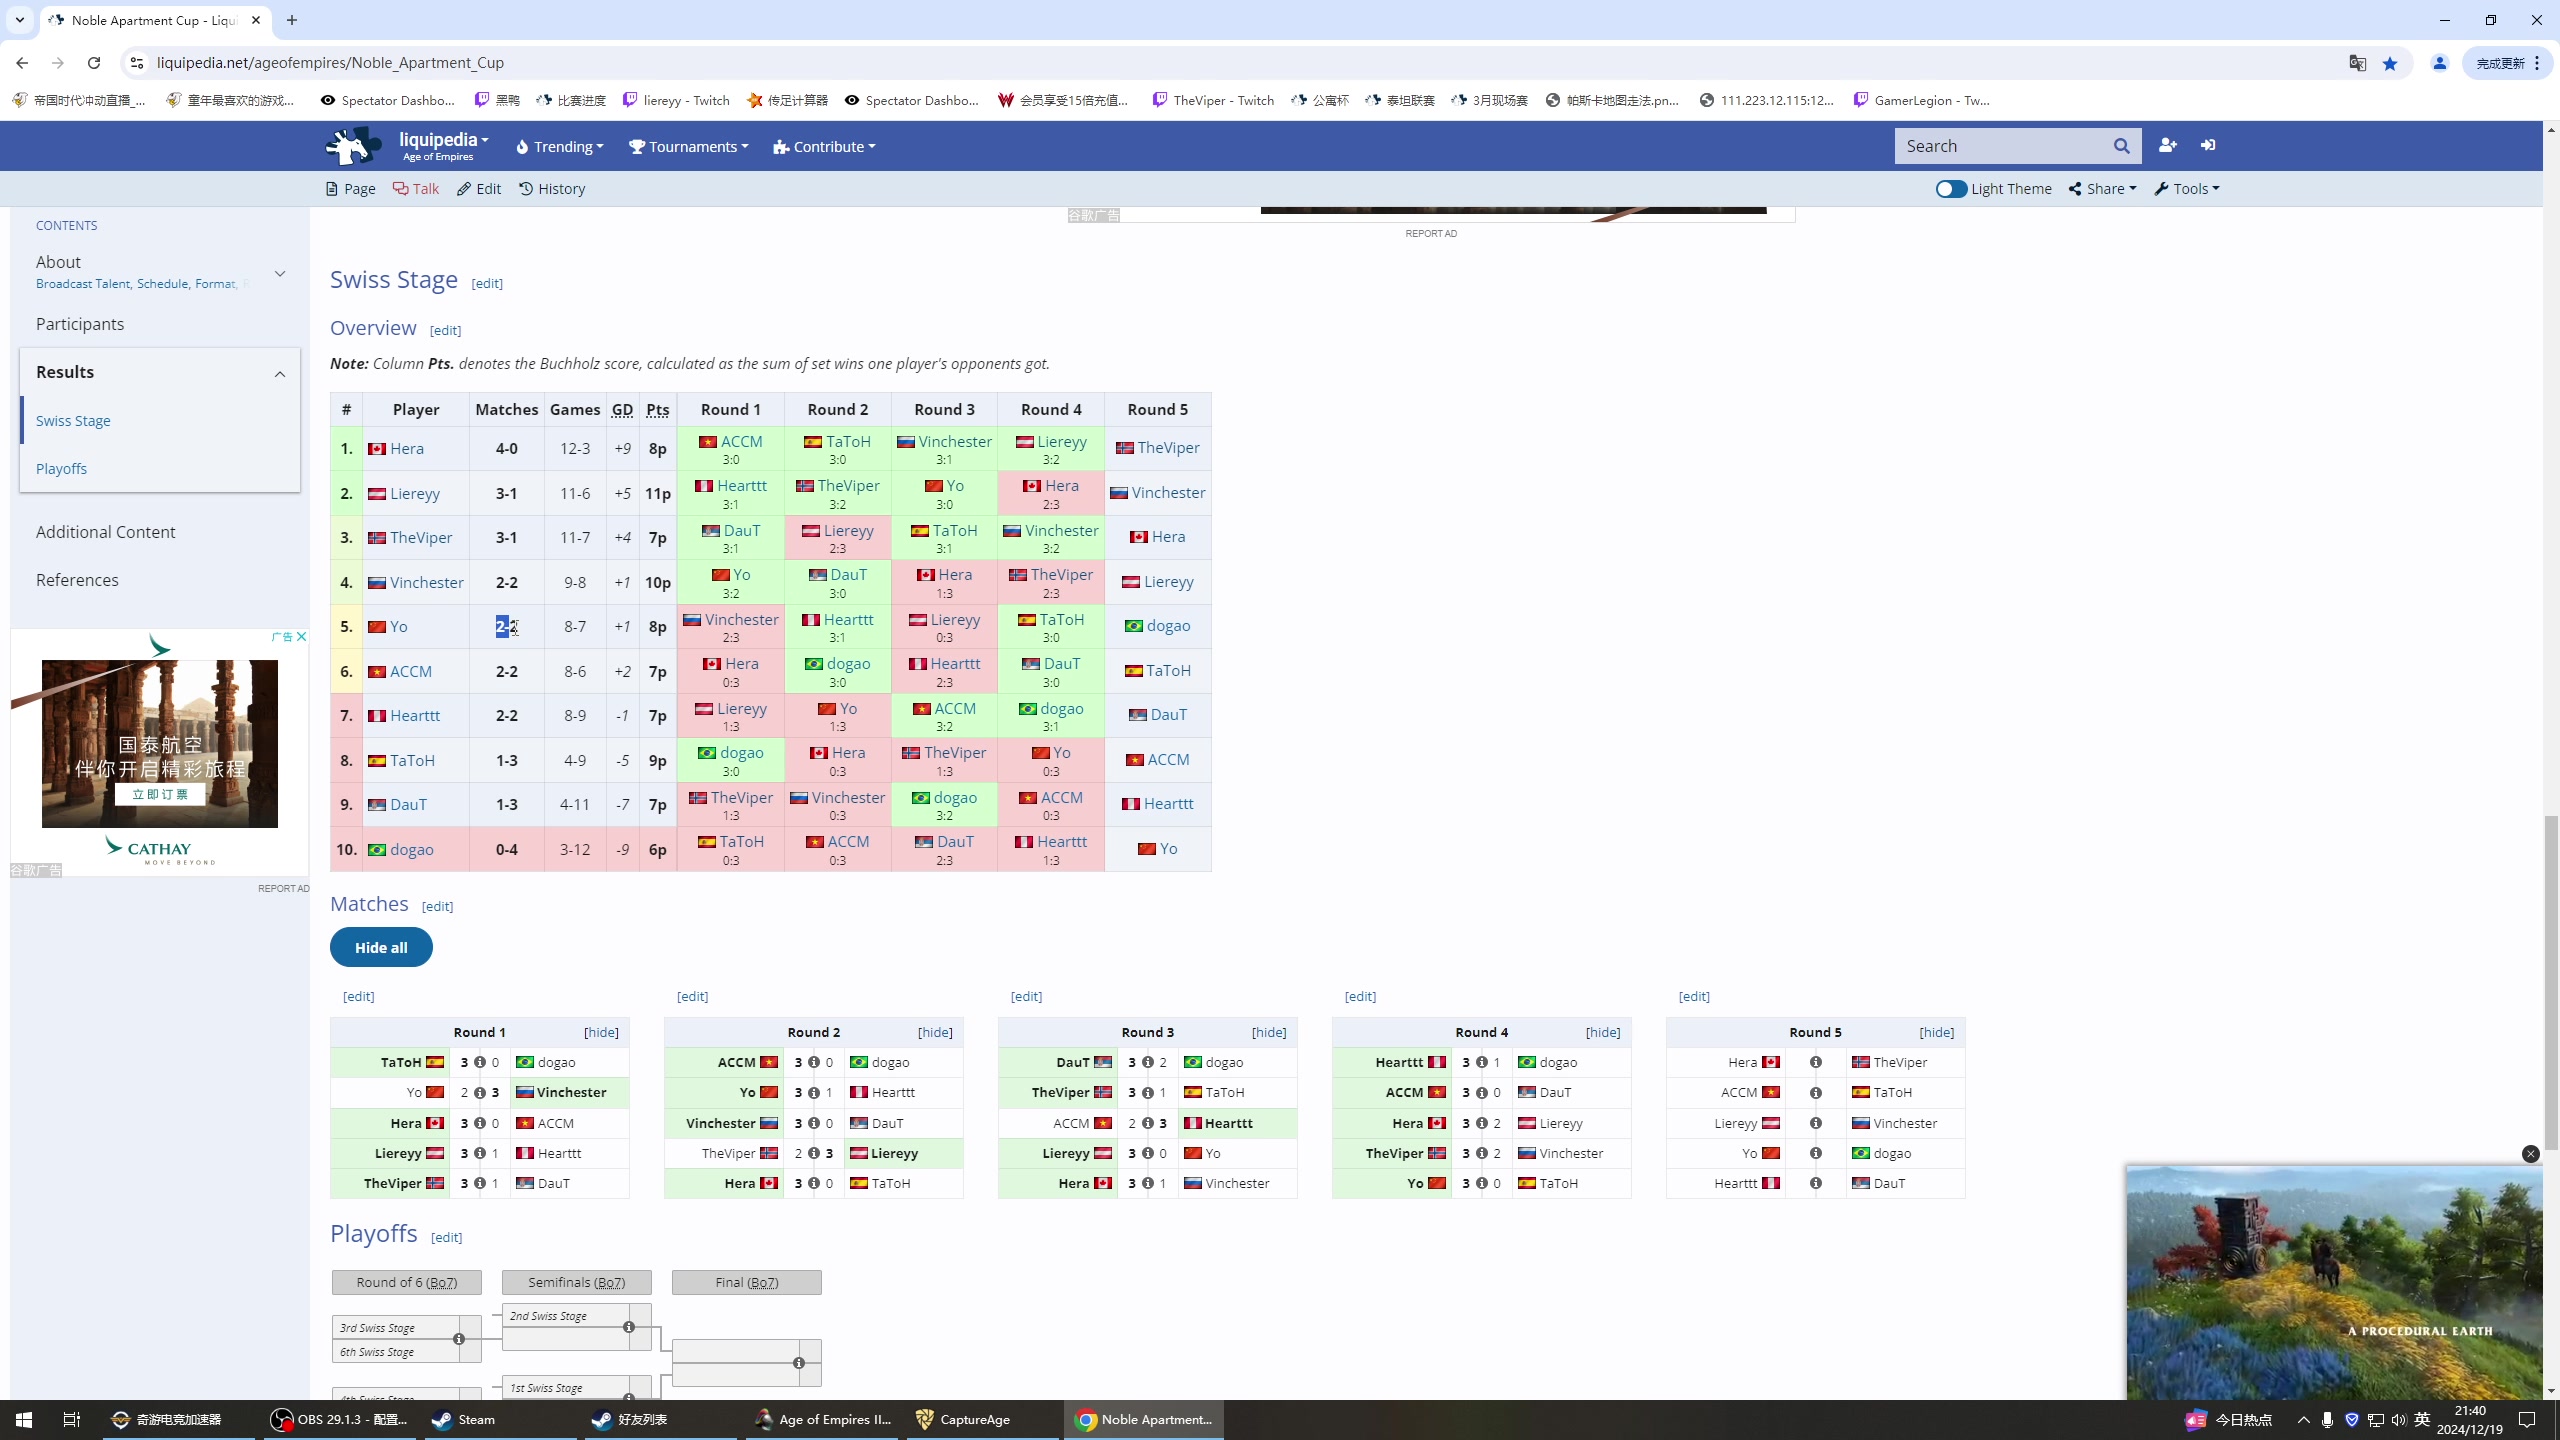
Task: Close the Noble Apartment Cup tab
Action: coord(256,20)
